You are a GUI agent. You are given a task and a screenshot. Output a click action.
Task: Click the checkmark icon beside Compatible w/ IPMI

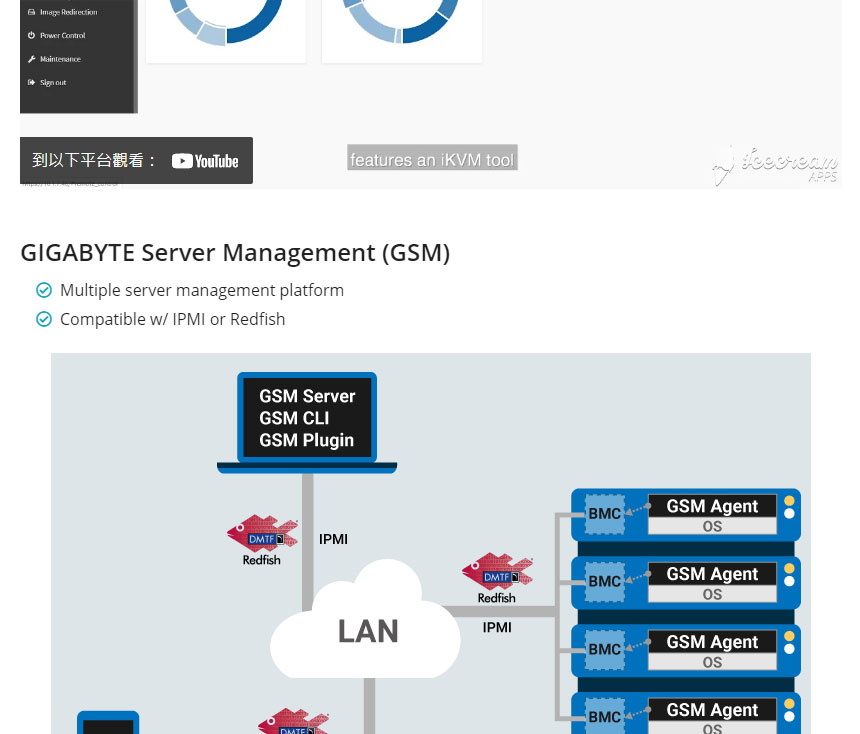(x=44, y=319)
